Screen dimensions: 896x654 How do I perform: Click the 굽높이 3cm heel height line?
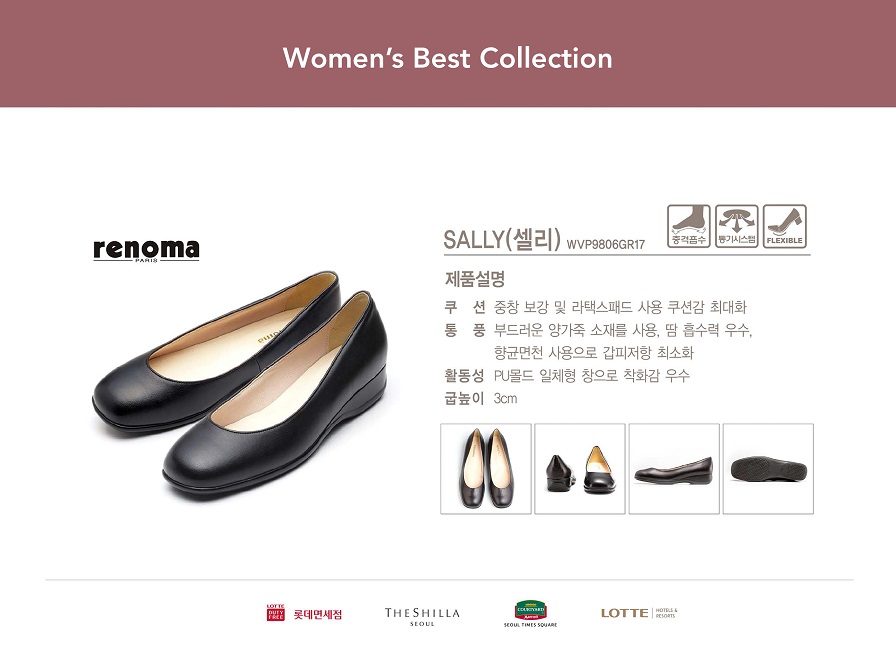tap(481, 398)
